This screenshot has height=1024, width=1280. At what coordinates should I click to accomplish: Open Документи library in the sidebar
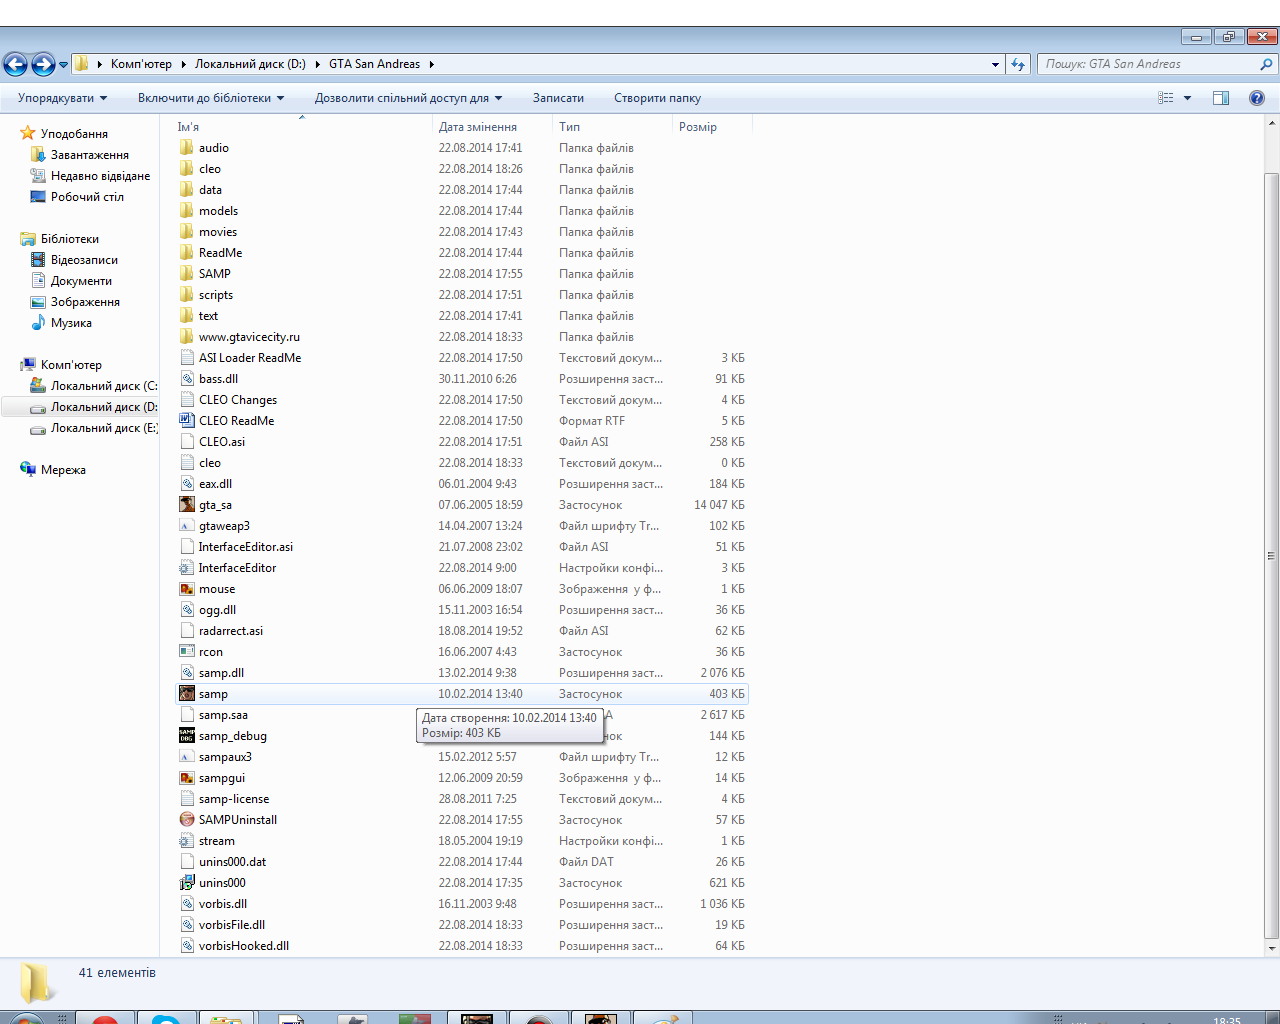tap(81, 281)
